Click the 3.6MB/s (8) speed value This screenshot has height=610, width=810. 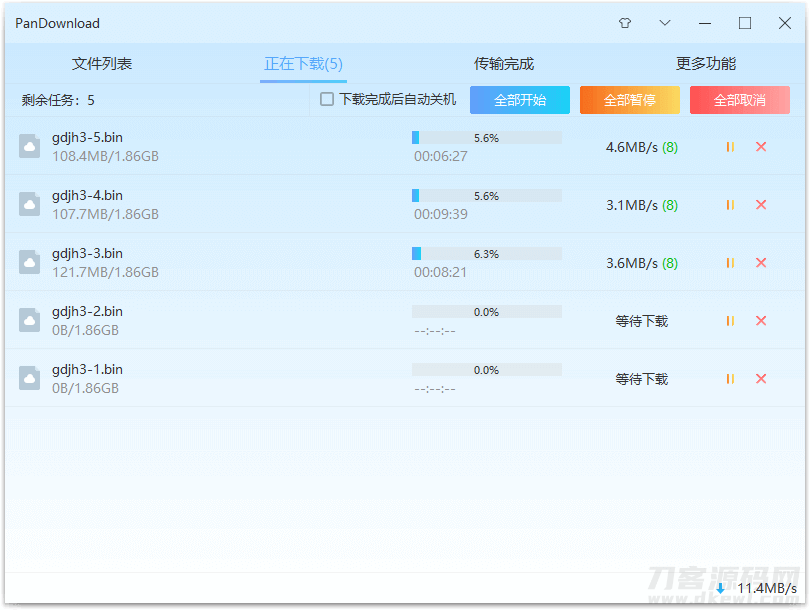[x=642, y=263]
